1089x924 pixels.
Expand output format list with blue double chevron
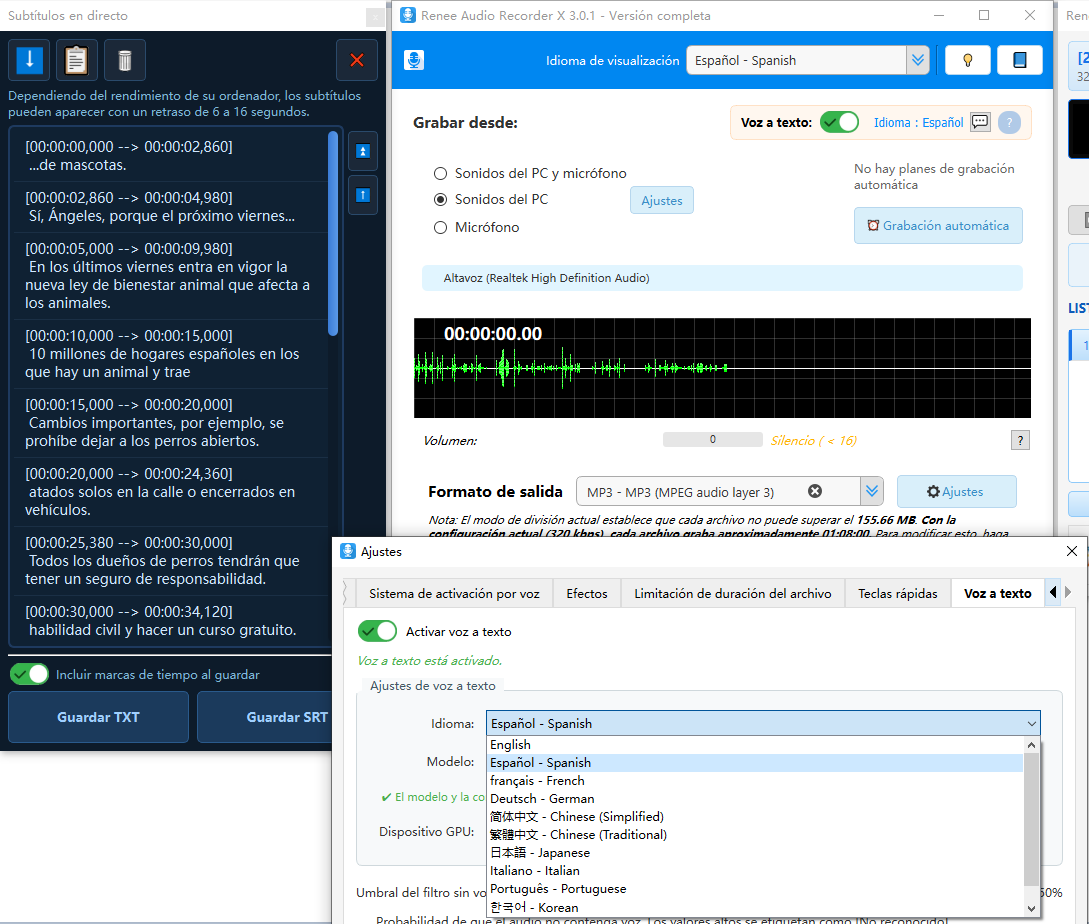pos(872,492)
